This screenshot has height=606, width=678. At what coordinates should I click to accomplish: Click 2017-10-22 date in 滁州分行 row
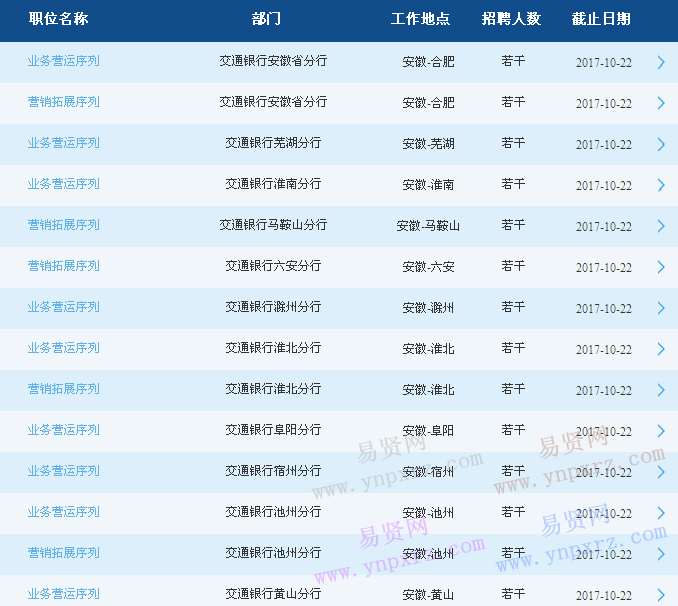click(604, 309)
